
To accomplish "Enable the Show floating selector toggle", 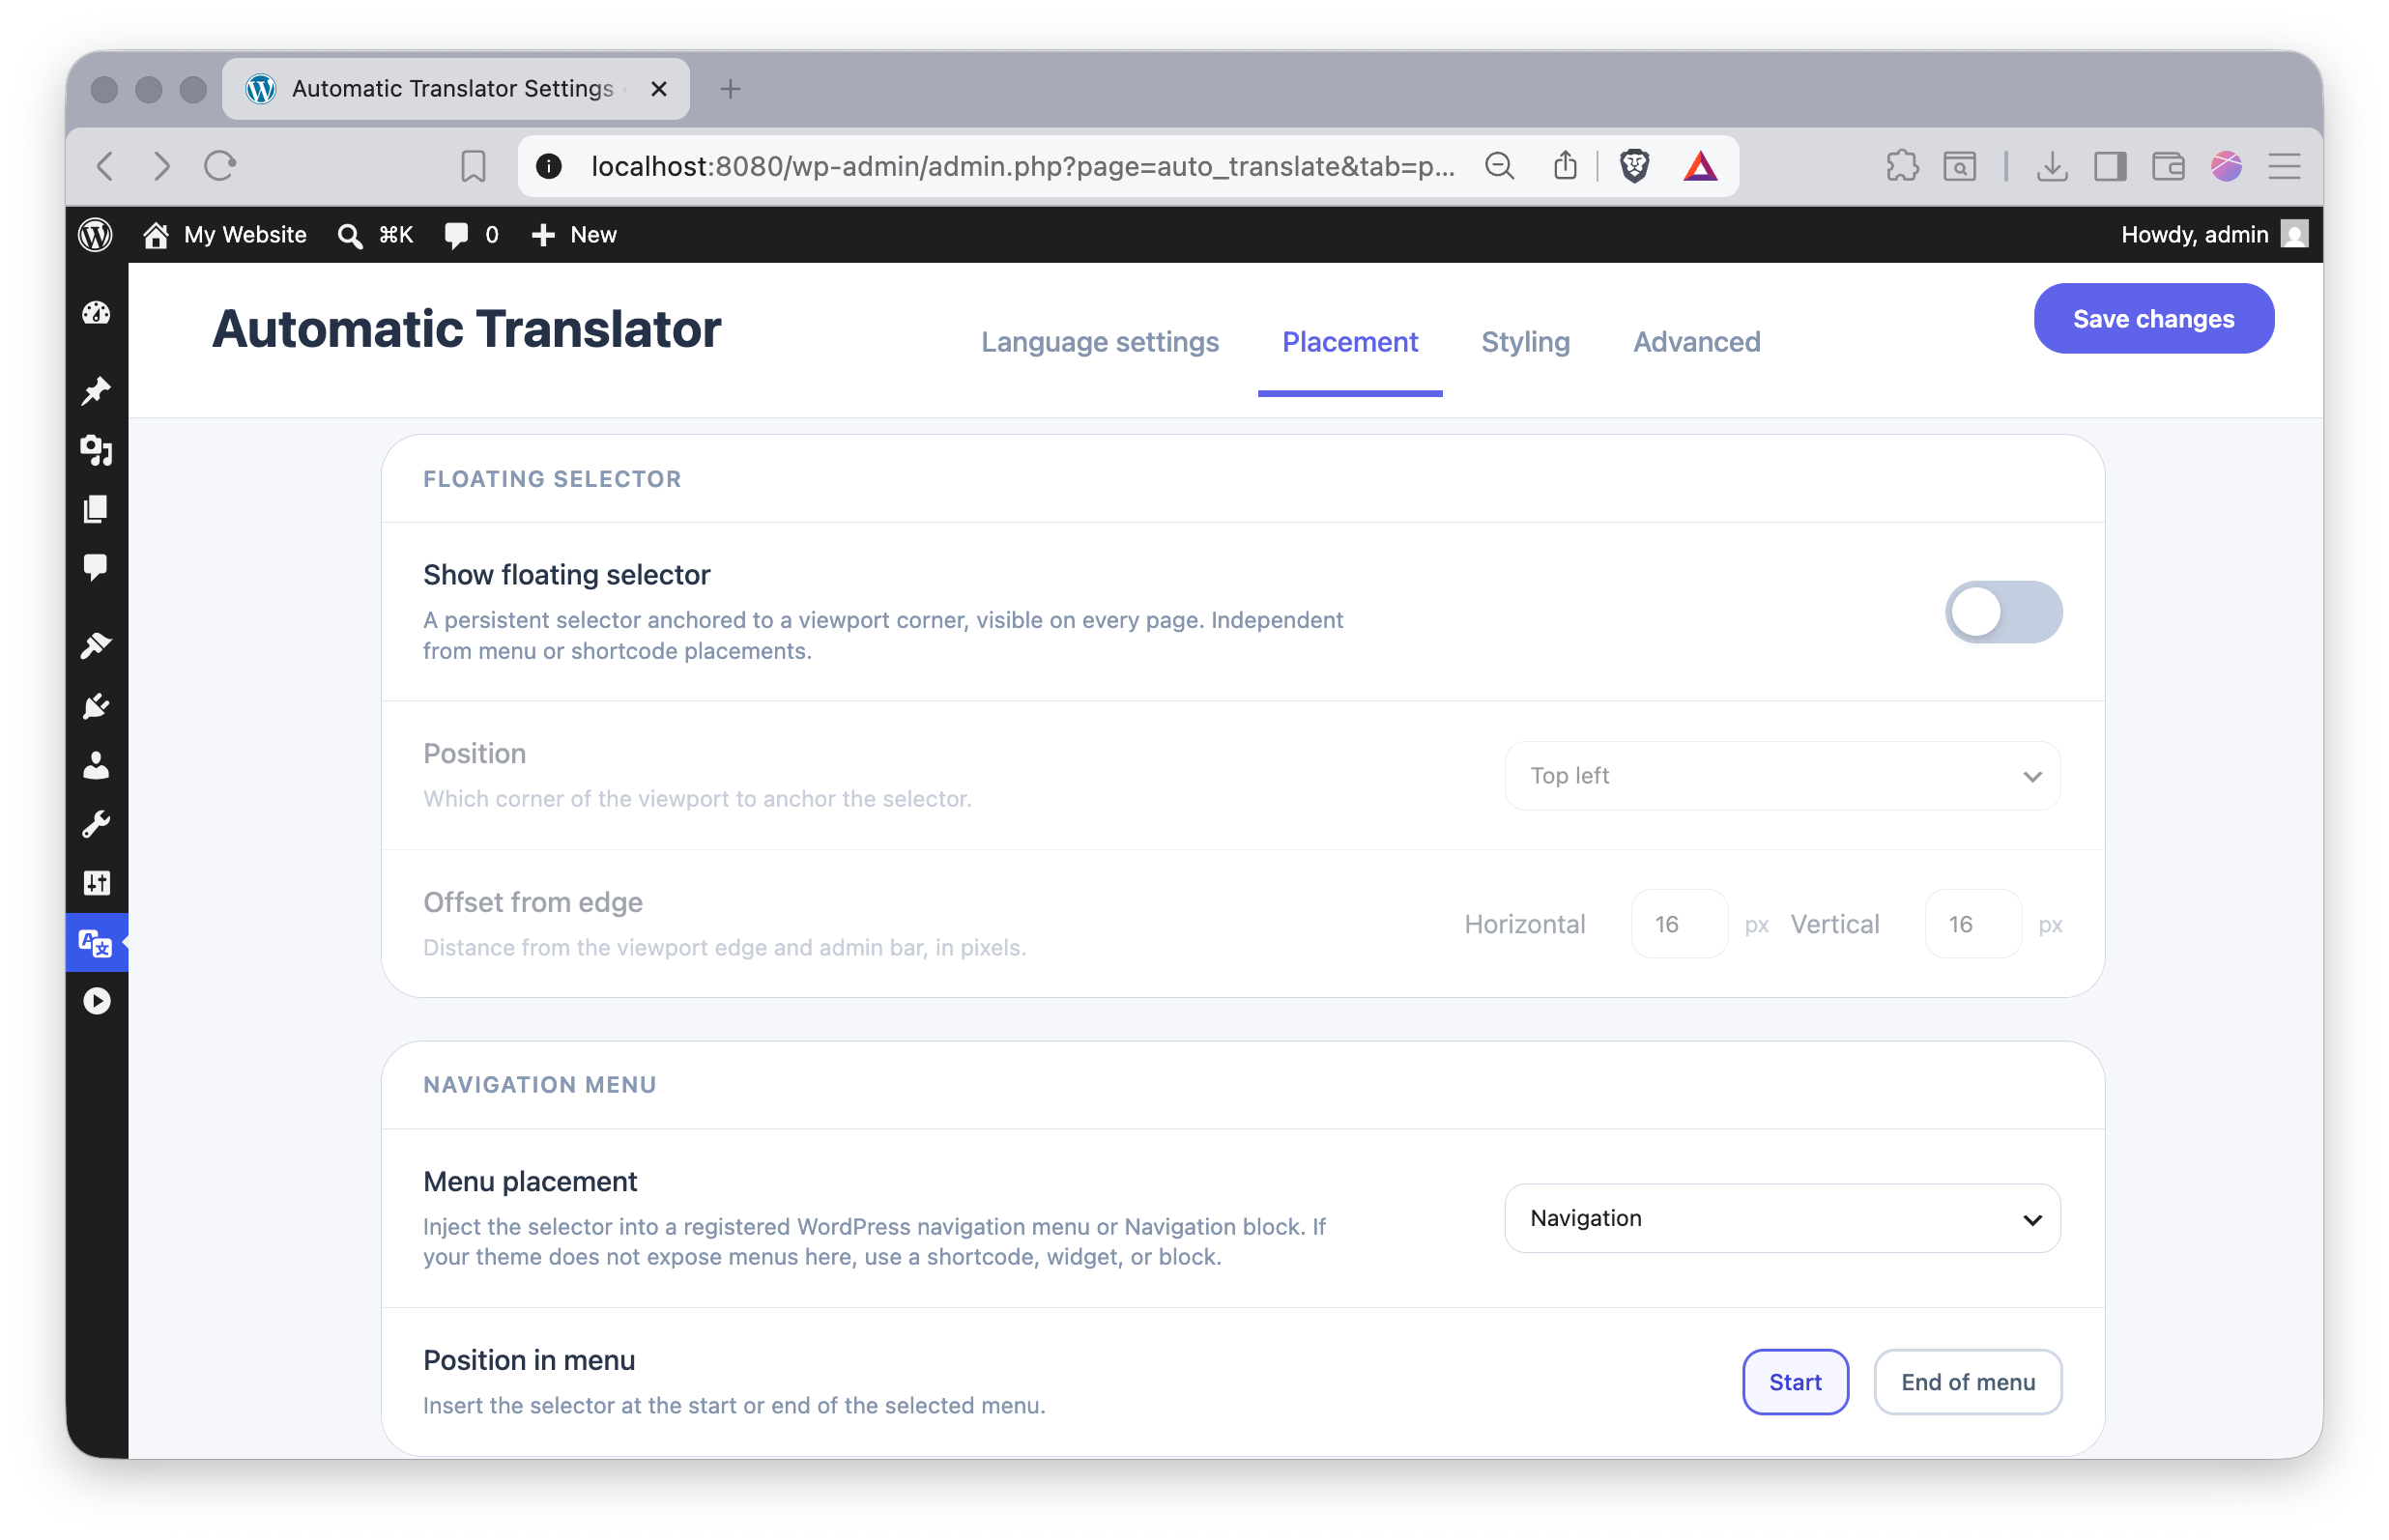I will [x=2003, y=612].
